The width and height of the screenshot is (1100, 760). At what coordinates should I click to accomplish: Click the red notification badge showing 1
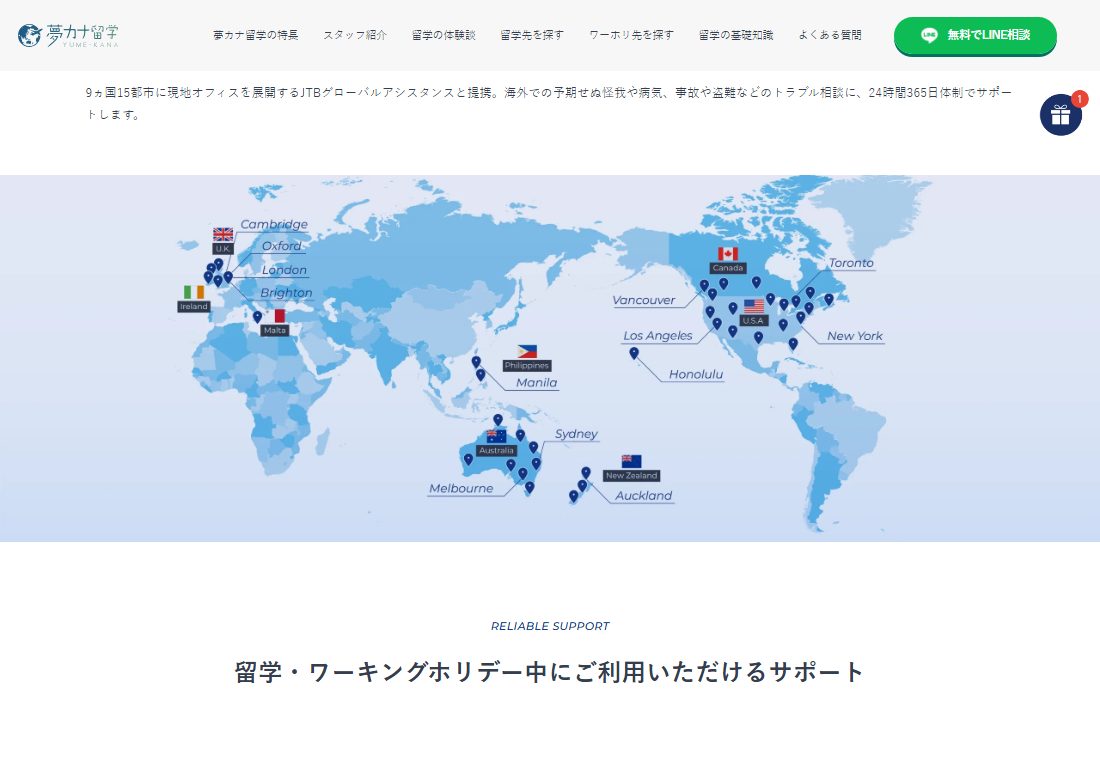[1079, 99]
